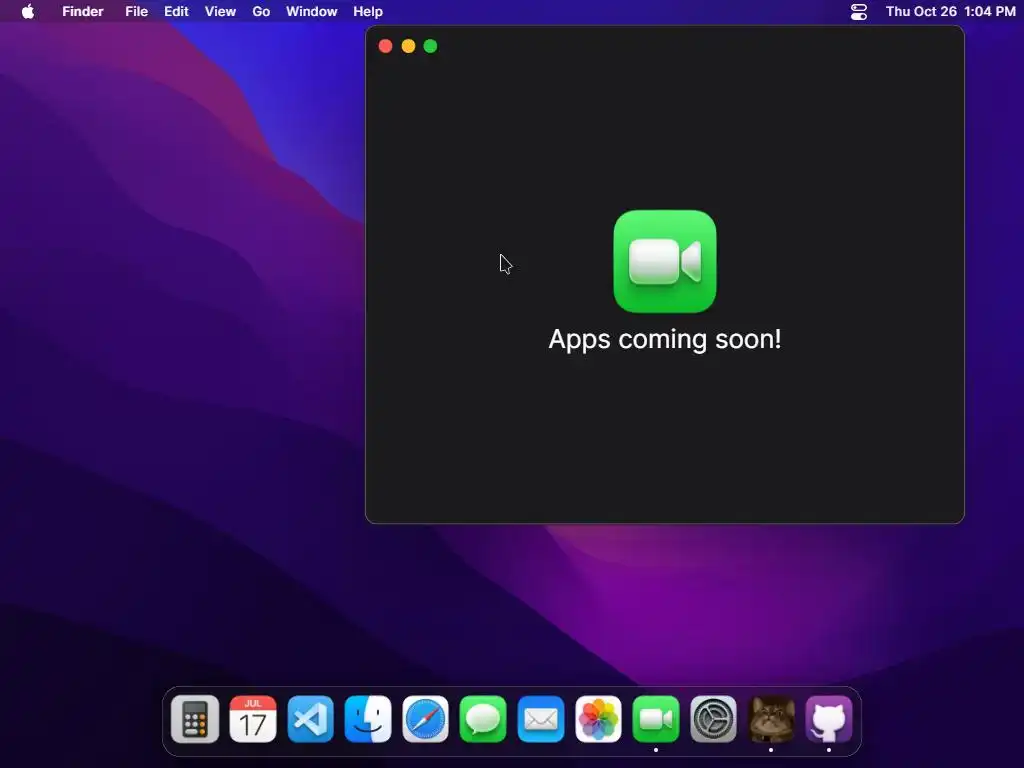
Task: Open the Window menu
Action: (312, 11)
